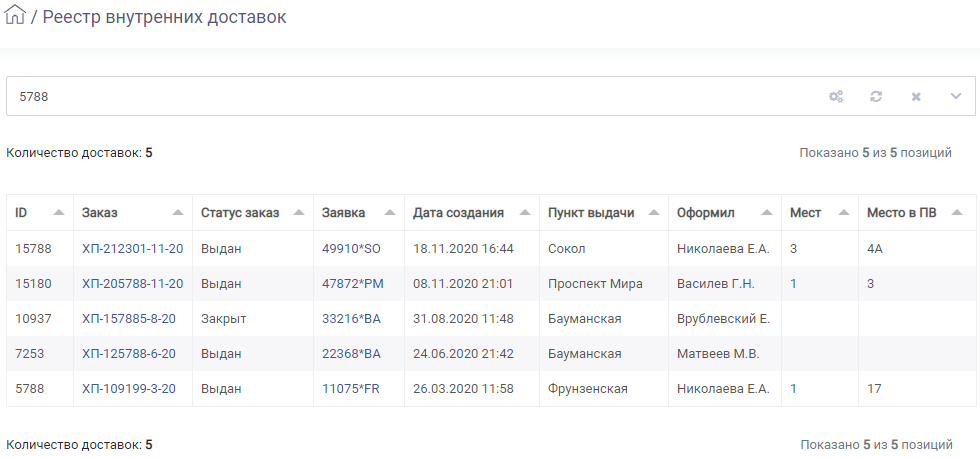The width and height of the screenshot is (980, 459).
Task: Refresh the delivery list
Action: (876, 96)
